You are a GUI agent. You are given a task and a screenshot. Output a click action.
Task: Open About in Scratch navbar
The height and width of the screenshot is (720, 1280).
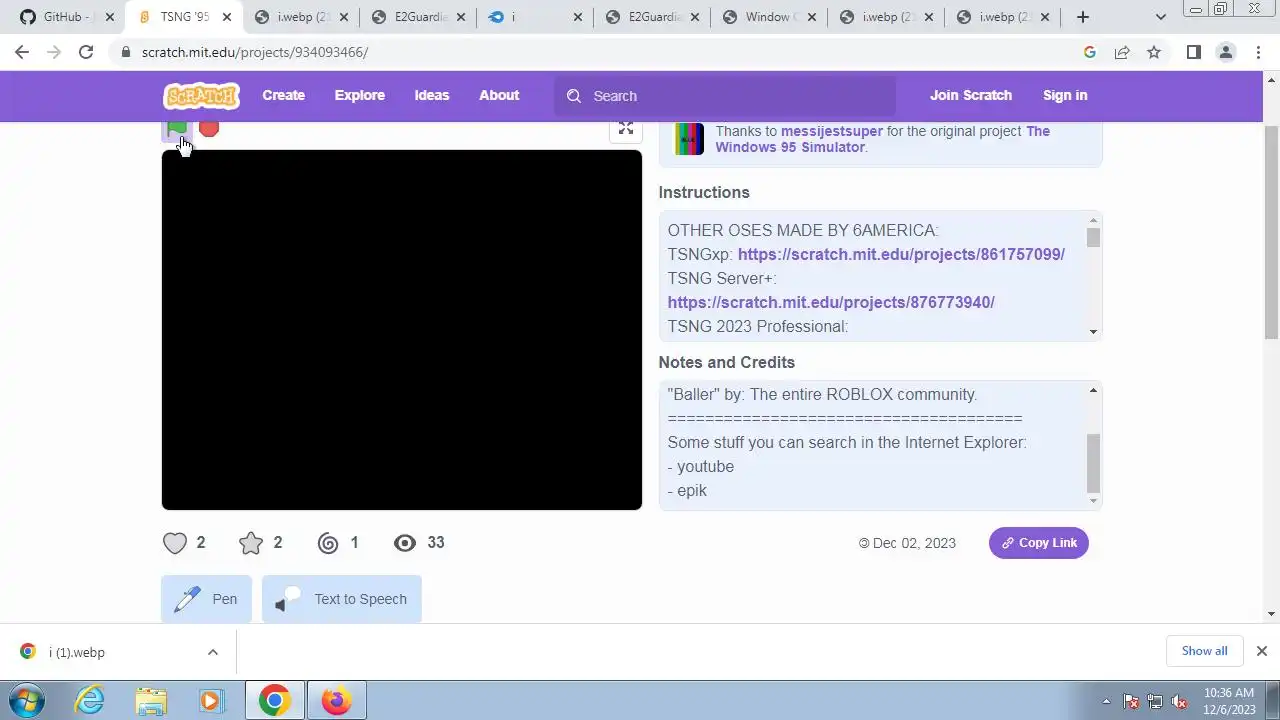[499, 95]
